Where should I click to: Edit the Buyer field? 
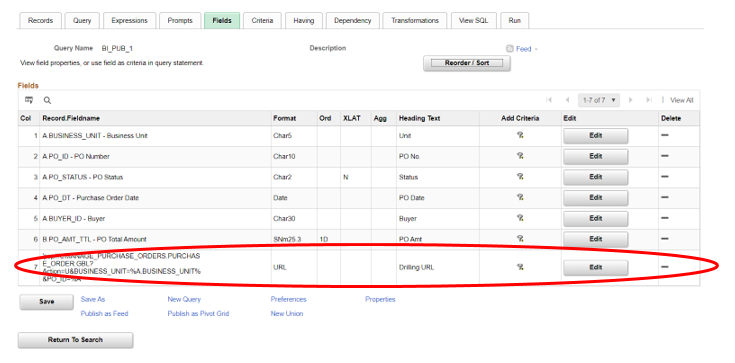(595, 219)
